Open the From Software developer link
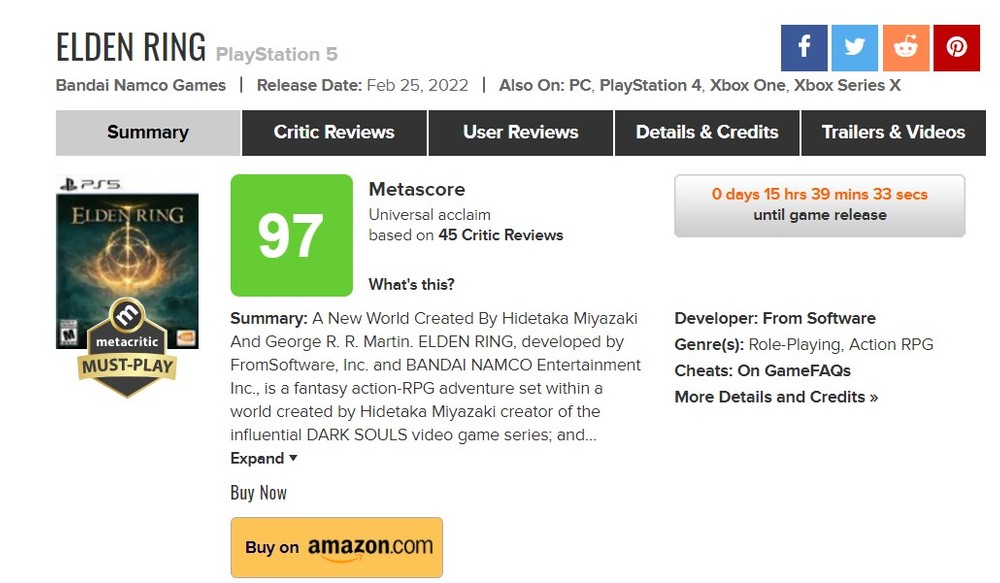 pyautogui.click(x=819, y=318)
